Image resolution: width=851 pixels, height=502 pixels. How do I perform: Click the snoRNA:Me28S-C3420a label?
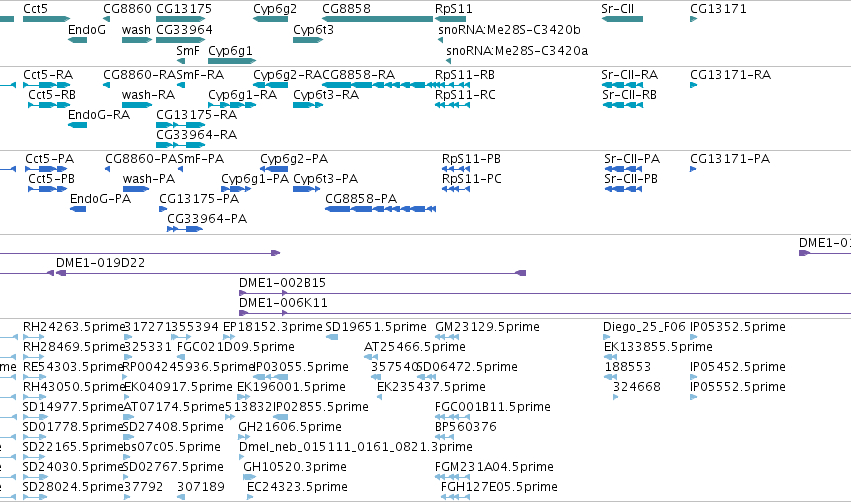517,50
